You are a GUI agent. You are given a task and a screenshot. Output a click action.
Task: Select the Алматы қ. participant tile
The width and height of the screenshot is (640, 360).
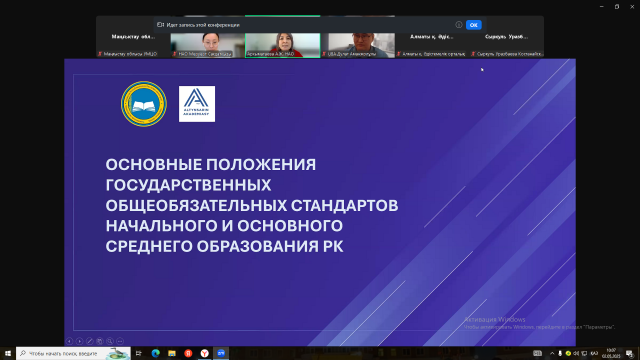tap(432, 45)
